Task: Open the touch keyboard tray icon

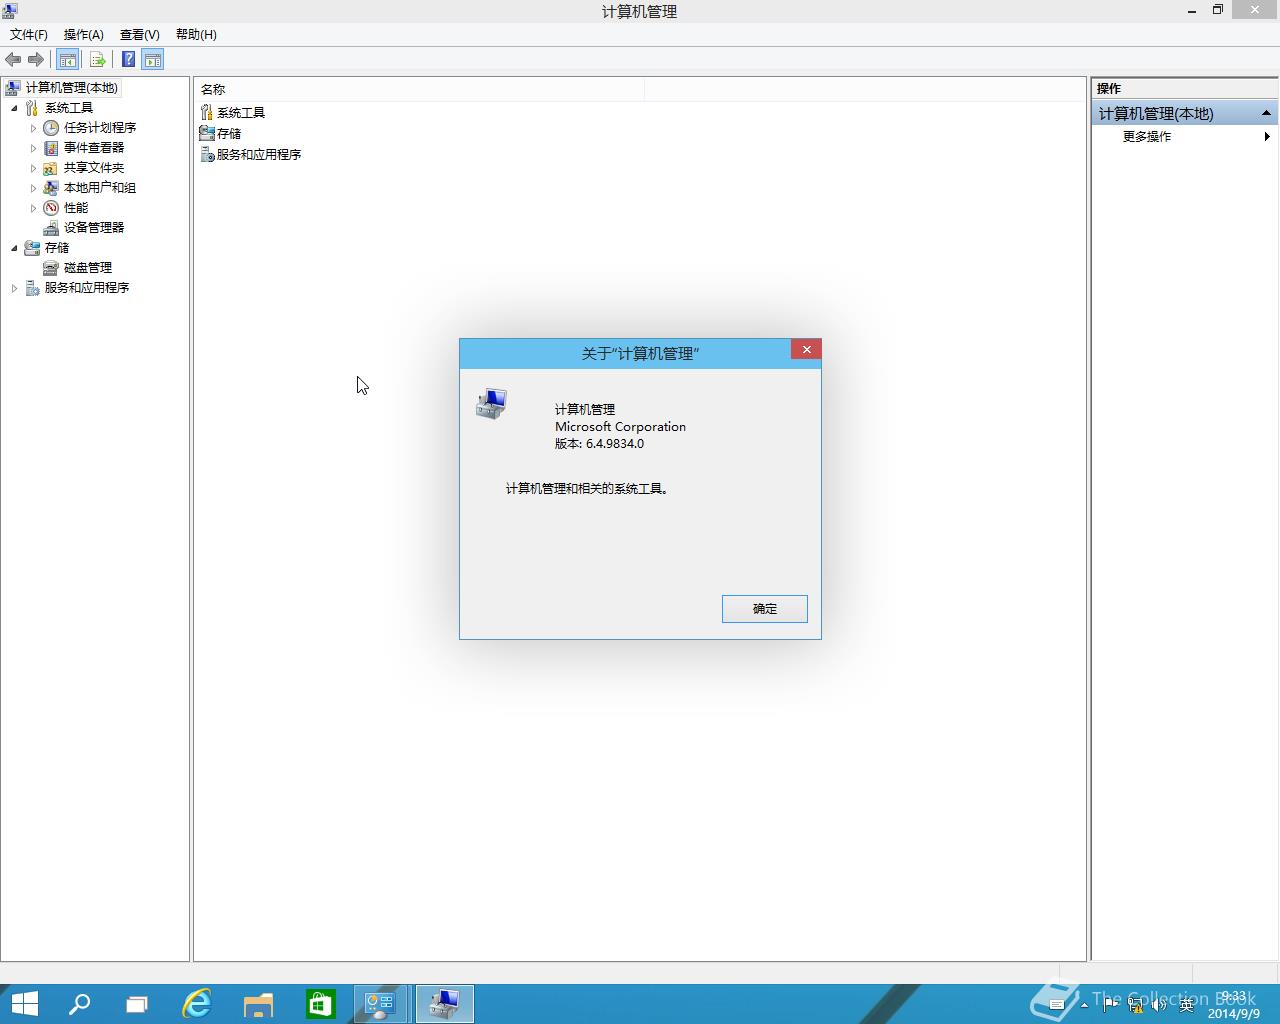Action: 1057,1005
